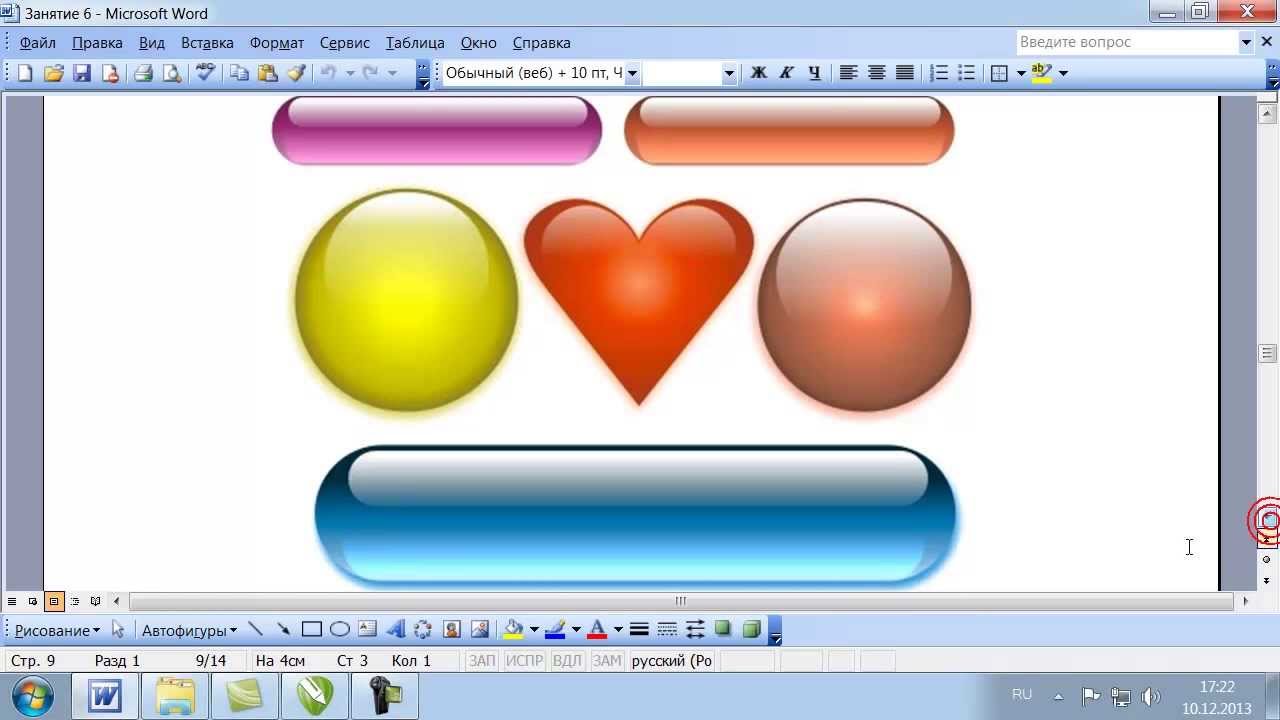
Task: Choose the Select Objects arrow
Action: click(x=118, y=630)
